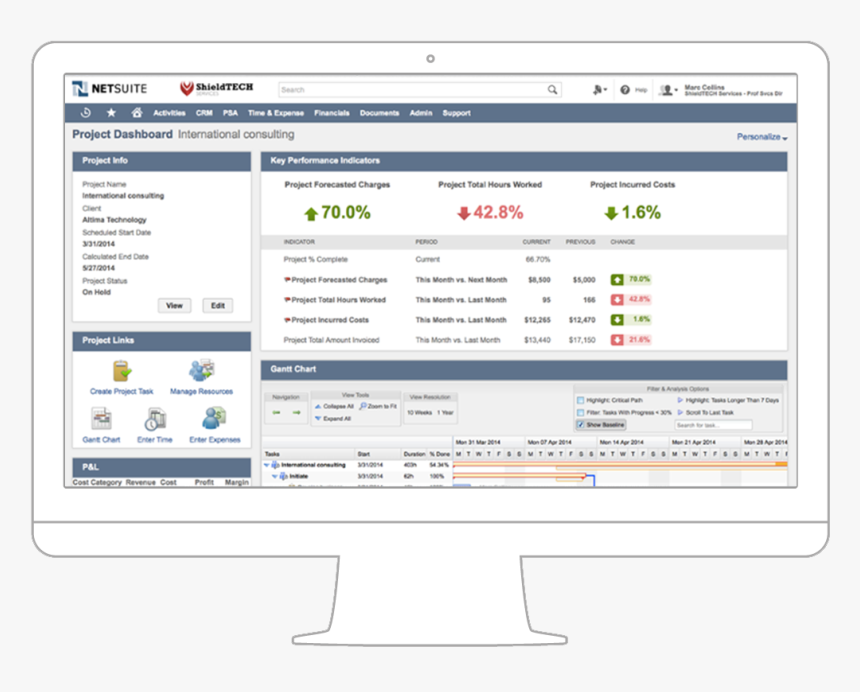Click the red down arrow beside 42.8%
This screenshot has height=692, width=860.
point(464,213)
